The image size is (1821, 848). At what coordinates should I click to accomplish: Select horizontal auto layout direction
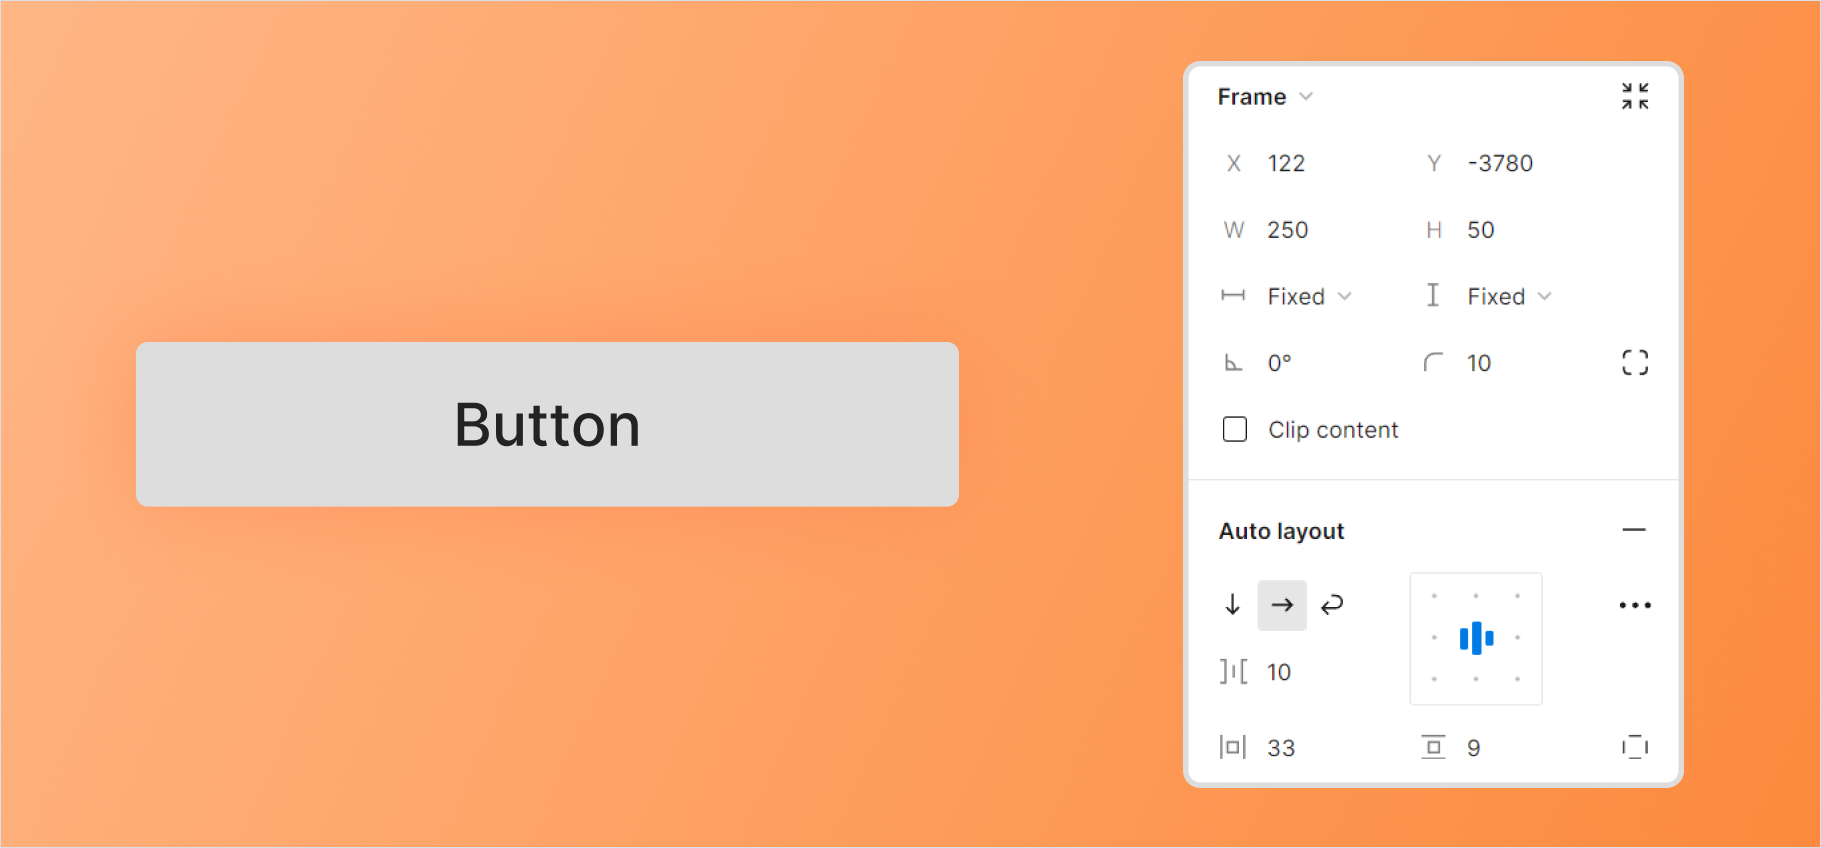tap(1282, 605)
